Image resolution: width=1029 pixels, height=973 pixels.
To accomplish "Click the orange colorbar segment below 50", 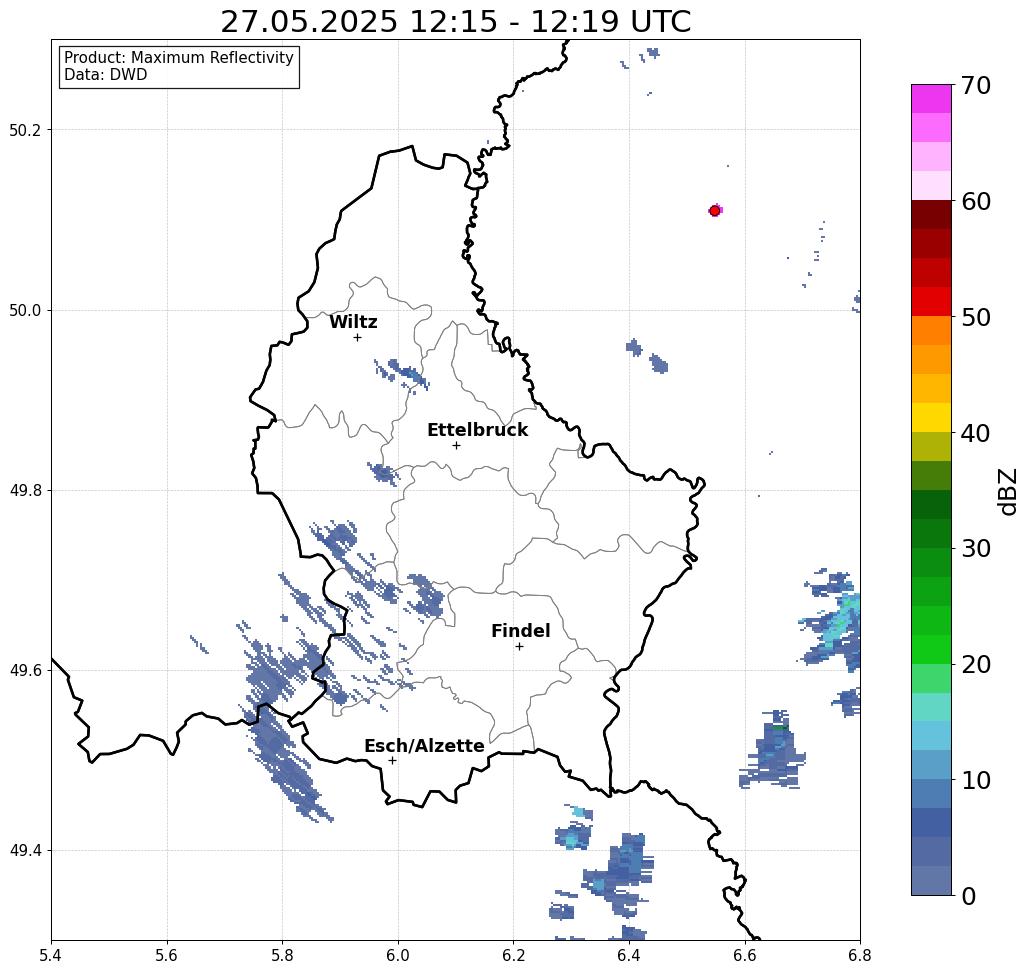I will 931,331.
